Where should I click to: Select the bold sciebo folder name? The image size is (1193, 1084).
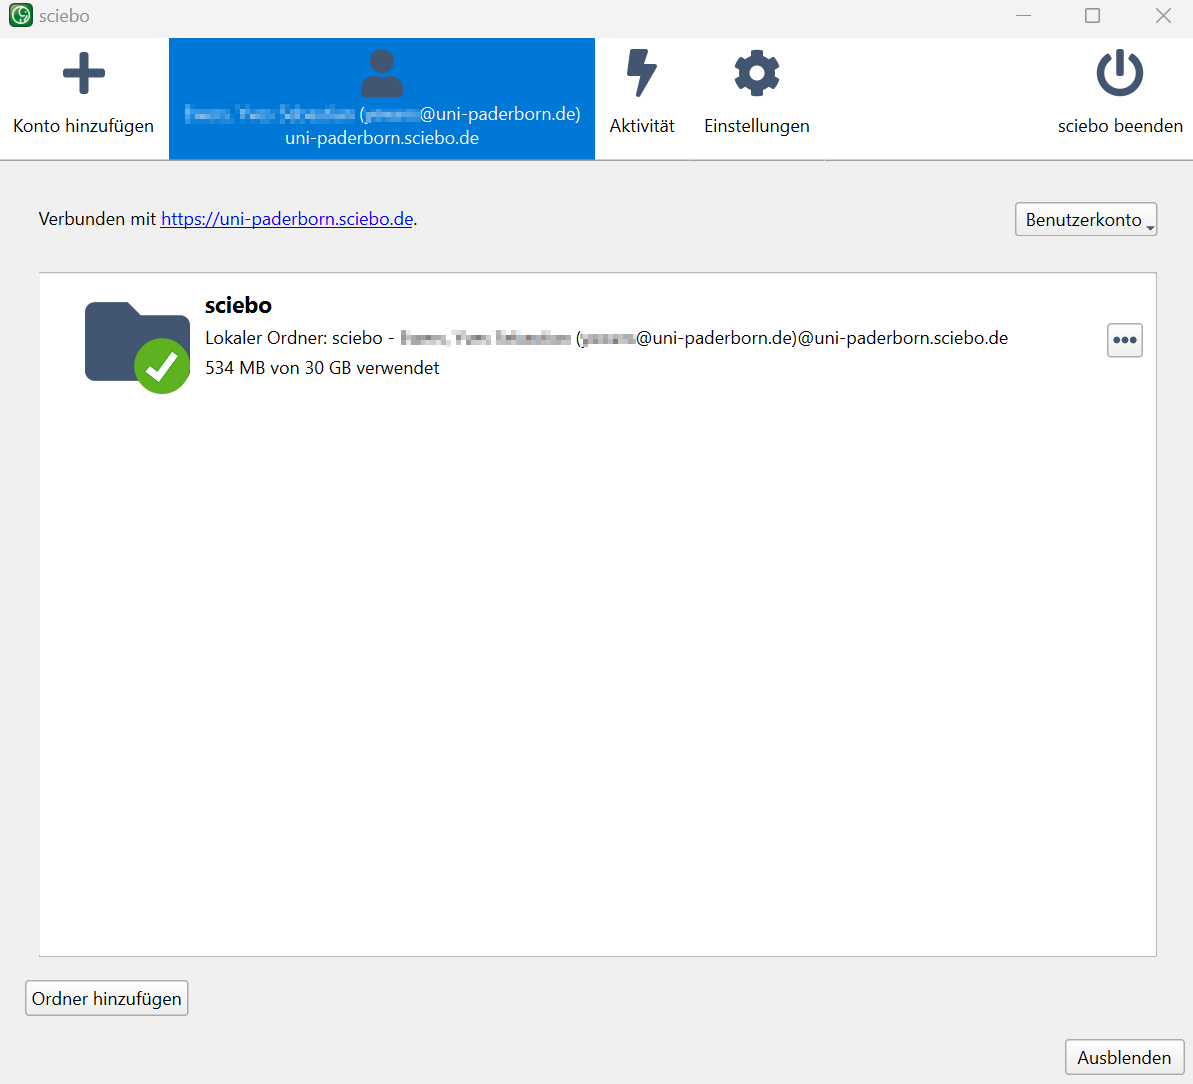[238, 305]
